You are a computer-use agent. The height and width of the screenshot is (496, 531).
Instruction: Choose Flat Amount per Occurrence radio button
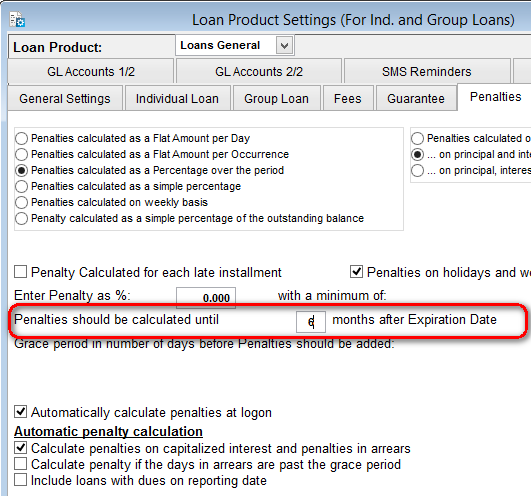[21, 154]
